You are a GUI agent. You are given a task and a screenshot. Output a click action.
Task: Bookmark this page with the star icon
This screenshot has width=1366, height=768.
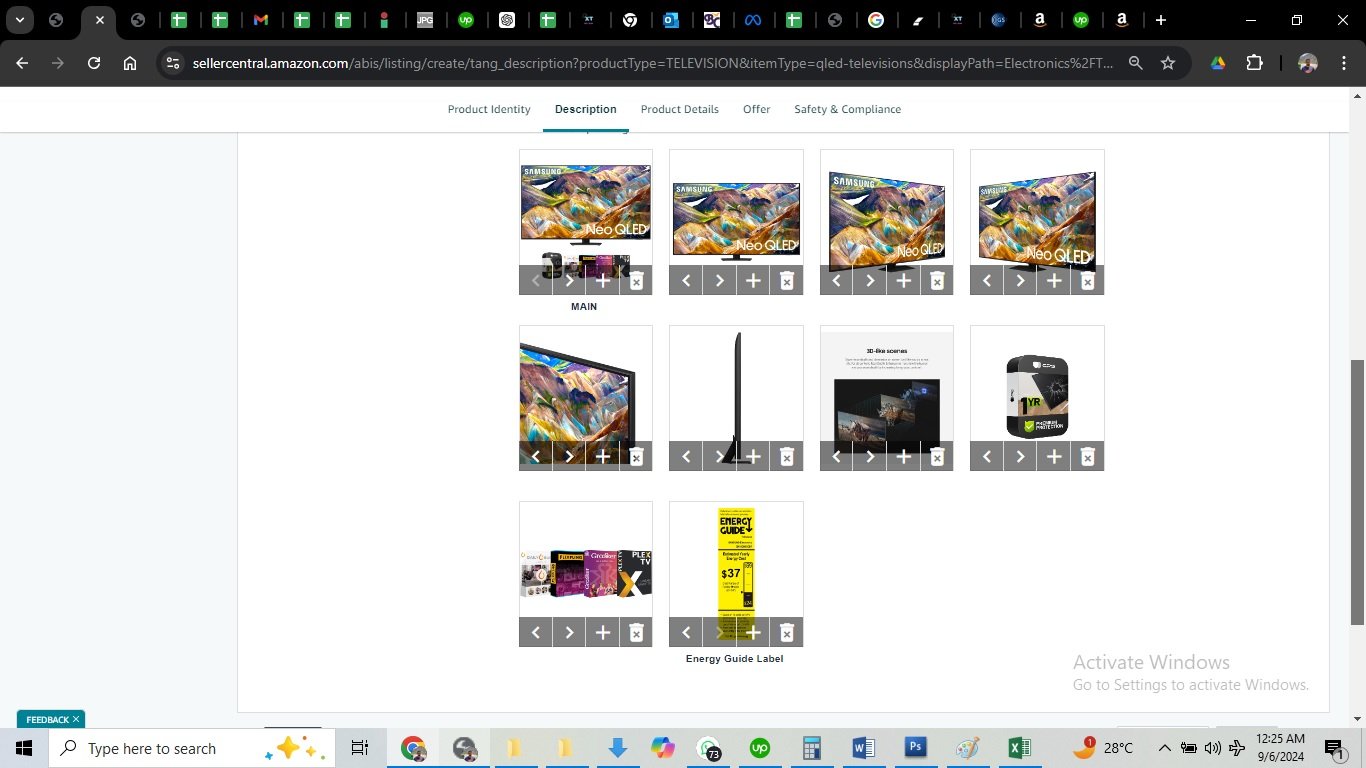pyautogui.click(x=1167, y=63)
